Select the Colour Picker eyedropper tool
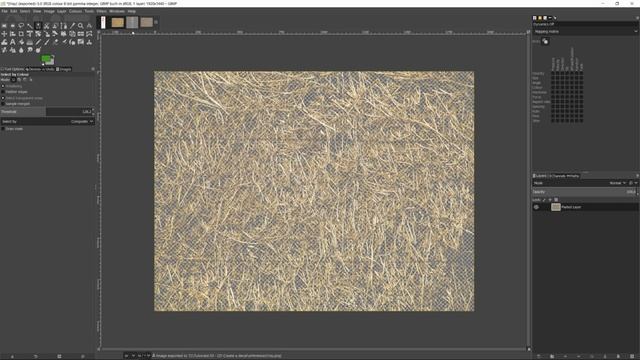This screenshot has width=640, height=360. [x=72, y=26]
